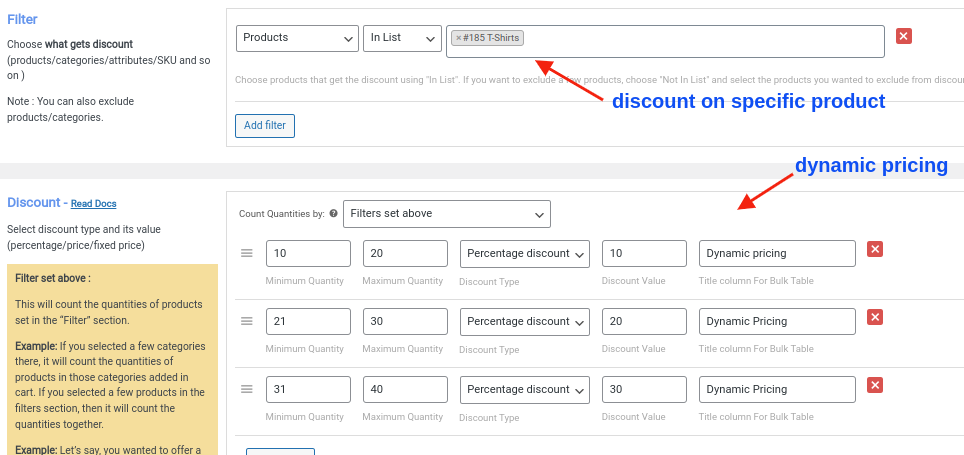Click the Add filter button
The width and height of the screenshot is (964, 455).
[x=265, y=125]
